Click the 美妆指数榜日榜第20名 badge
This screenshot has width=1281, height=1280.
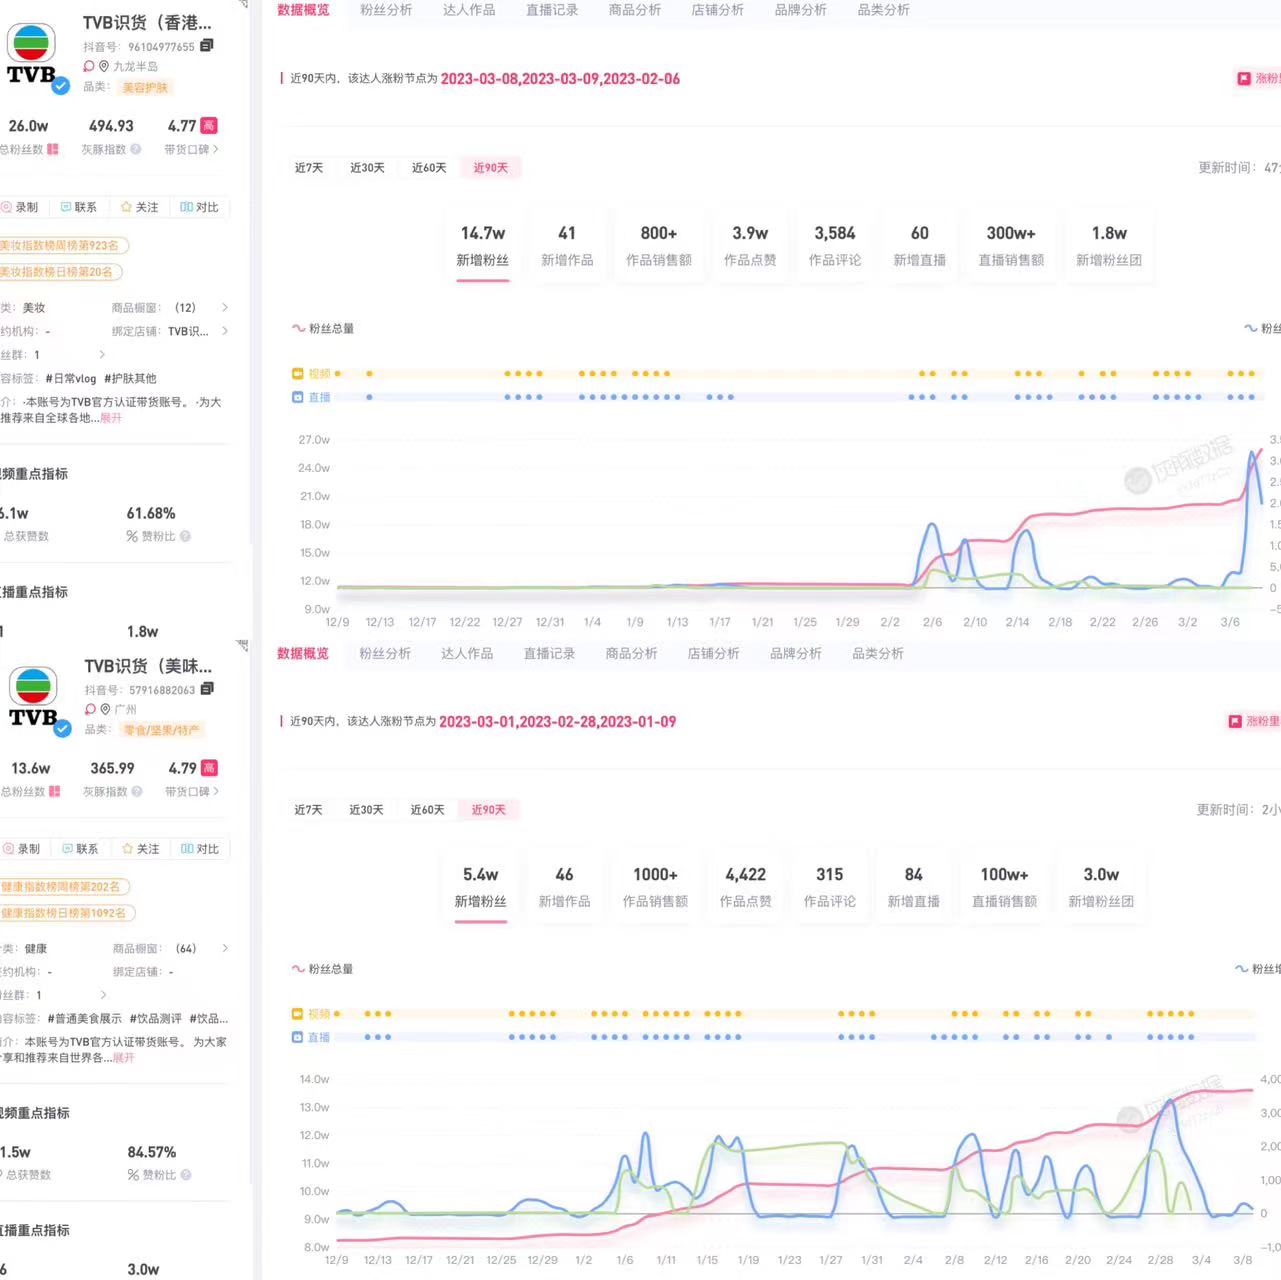pyautogui.click(x=60, y=272)
